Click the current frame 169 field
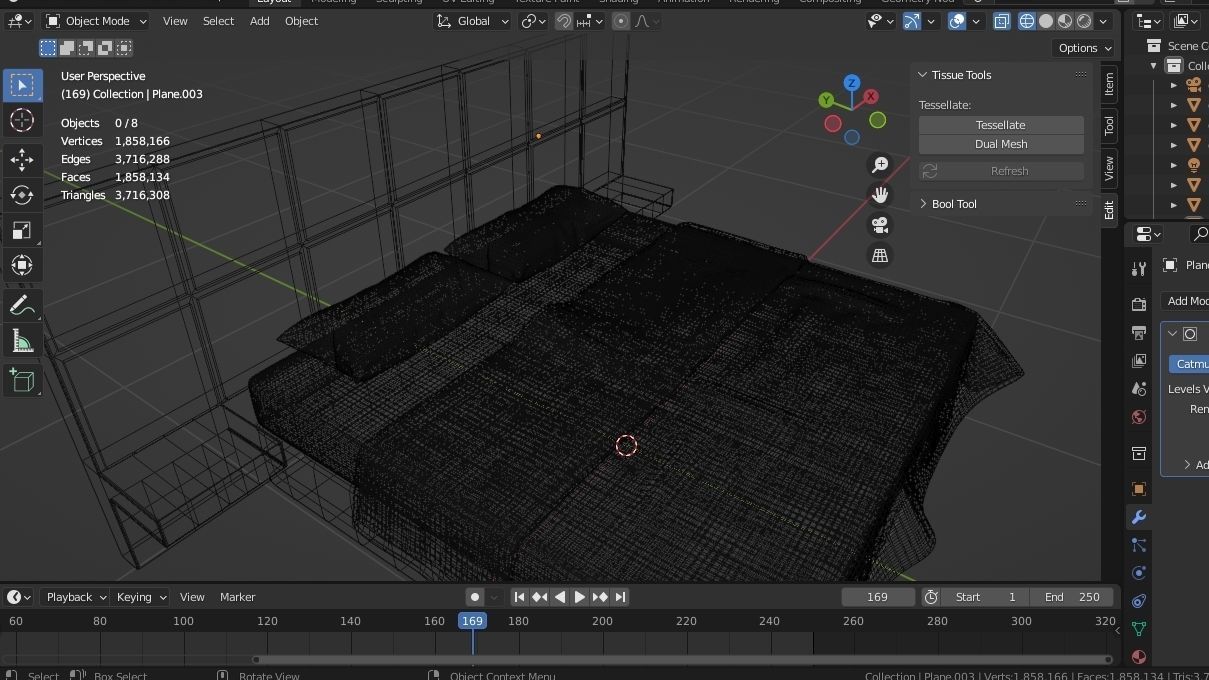This screenshot has width=1209, height=680. click(878, 597)
